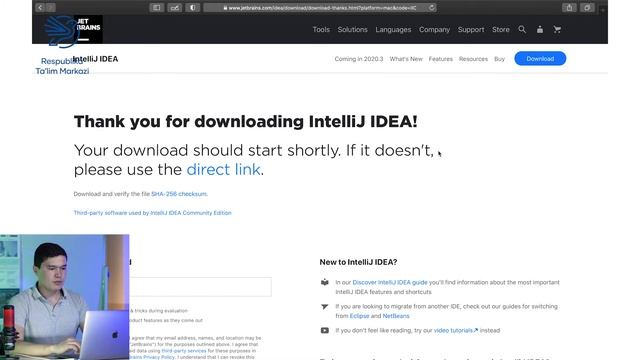Click the browser back arrow
Screen dimensions: 640x360
[x=40, y=7]
